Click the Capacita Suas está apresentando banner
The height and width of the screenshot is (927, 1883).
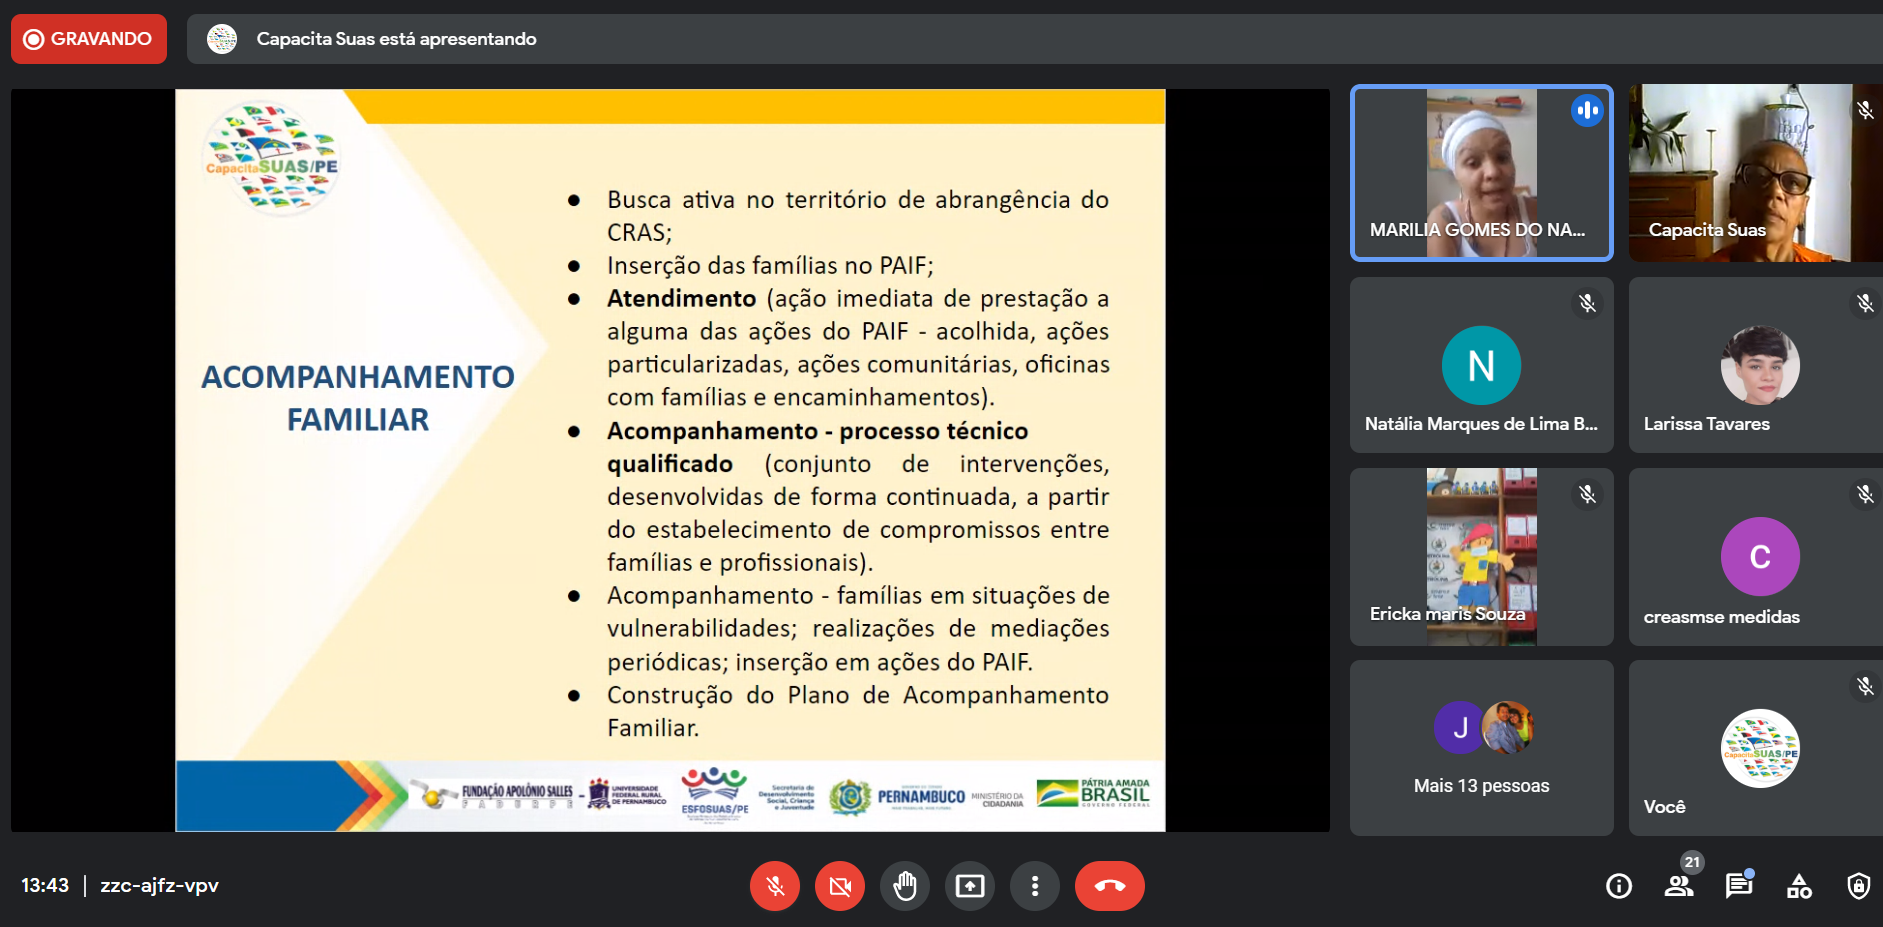pyautogui.click(x=396, y=39)
